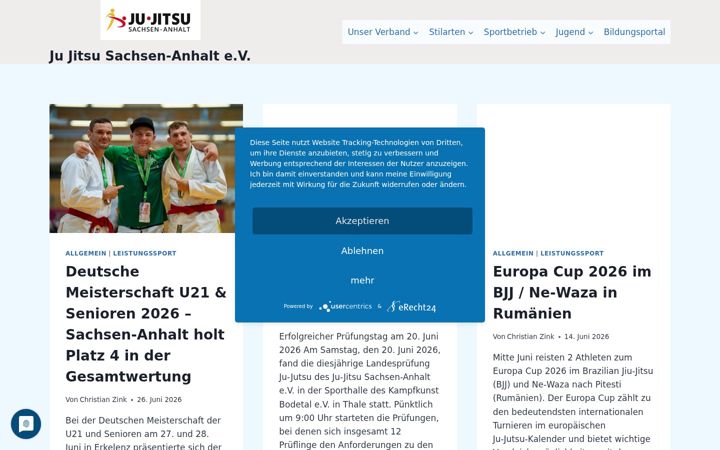Select the Leistungssport category above Europa Cup
This screenshot has height=450, width=720.
click(572, 253)
